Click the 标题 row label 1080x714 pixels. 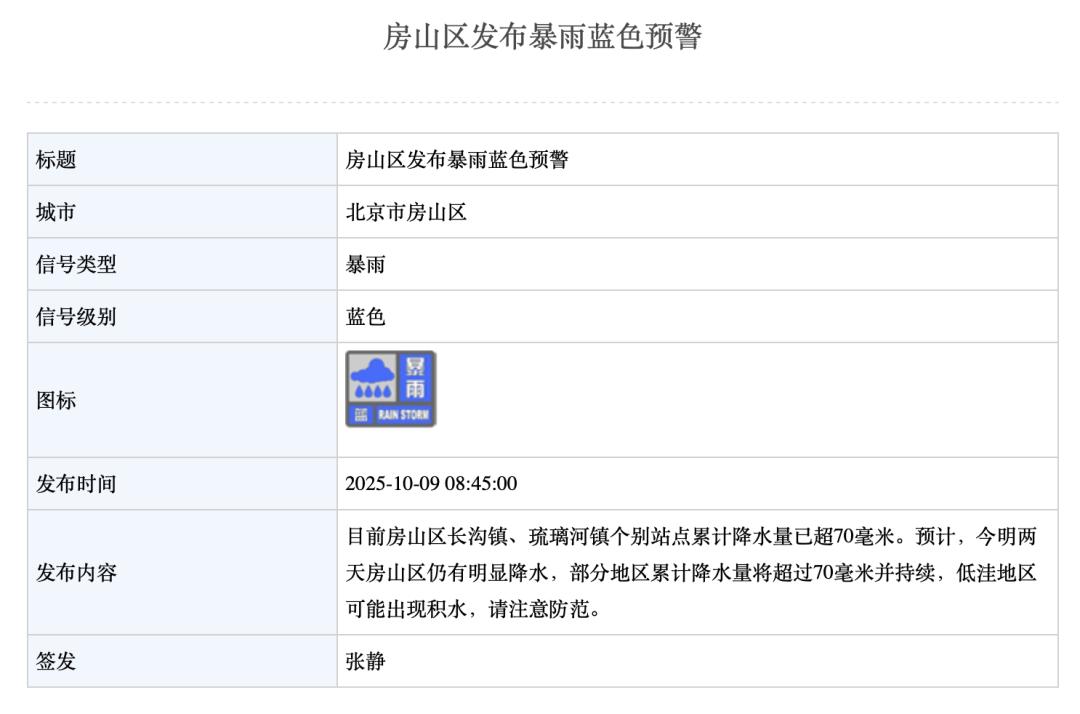coord(56,160)
